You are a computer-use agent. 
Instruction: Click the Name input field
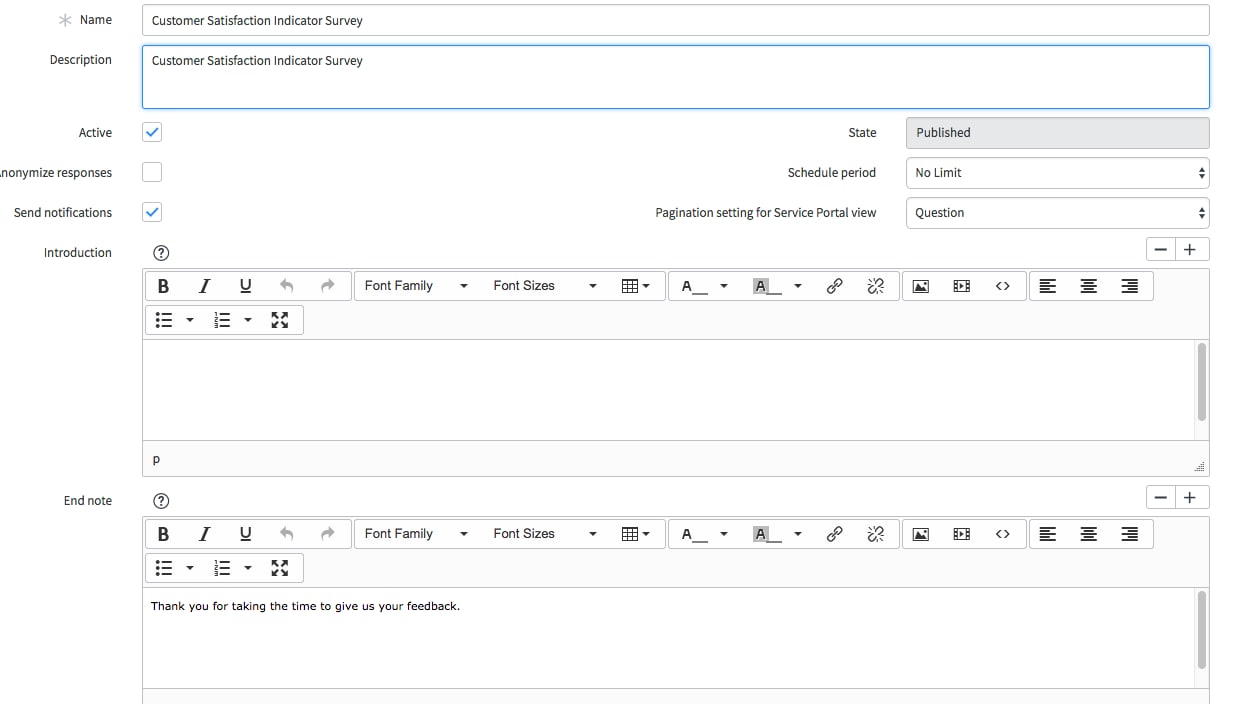tap(675, 20)
